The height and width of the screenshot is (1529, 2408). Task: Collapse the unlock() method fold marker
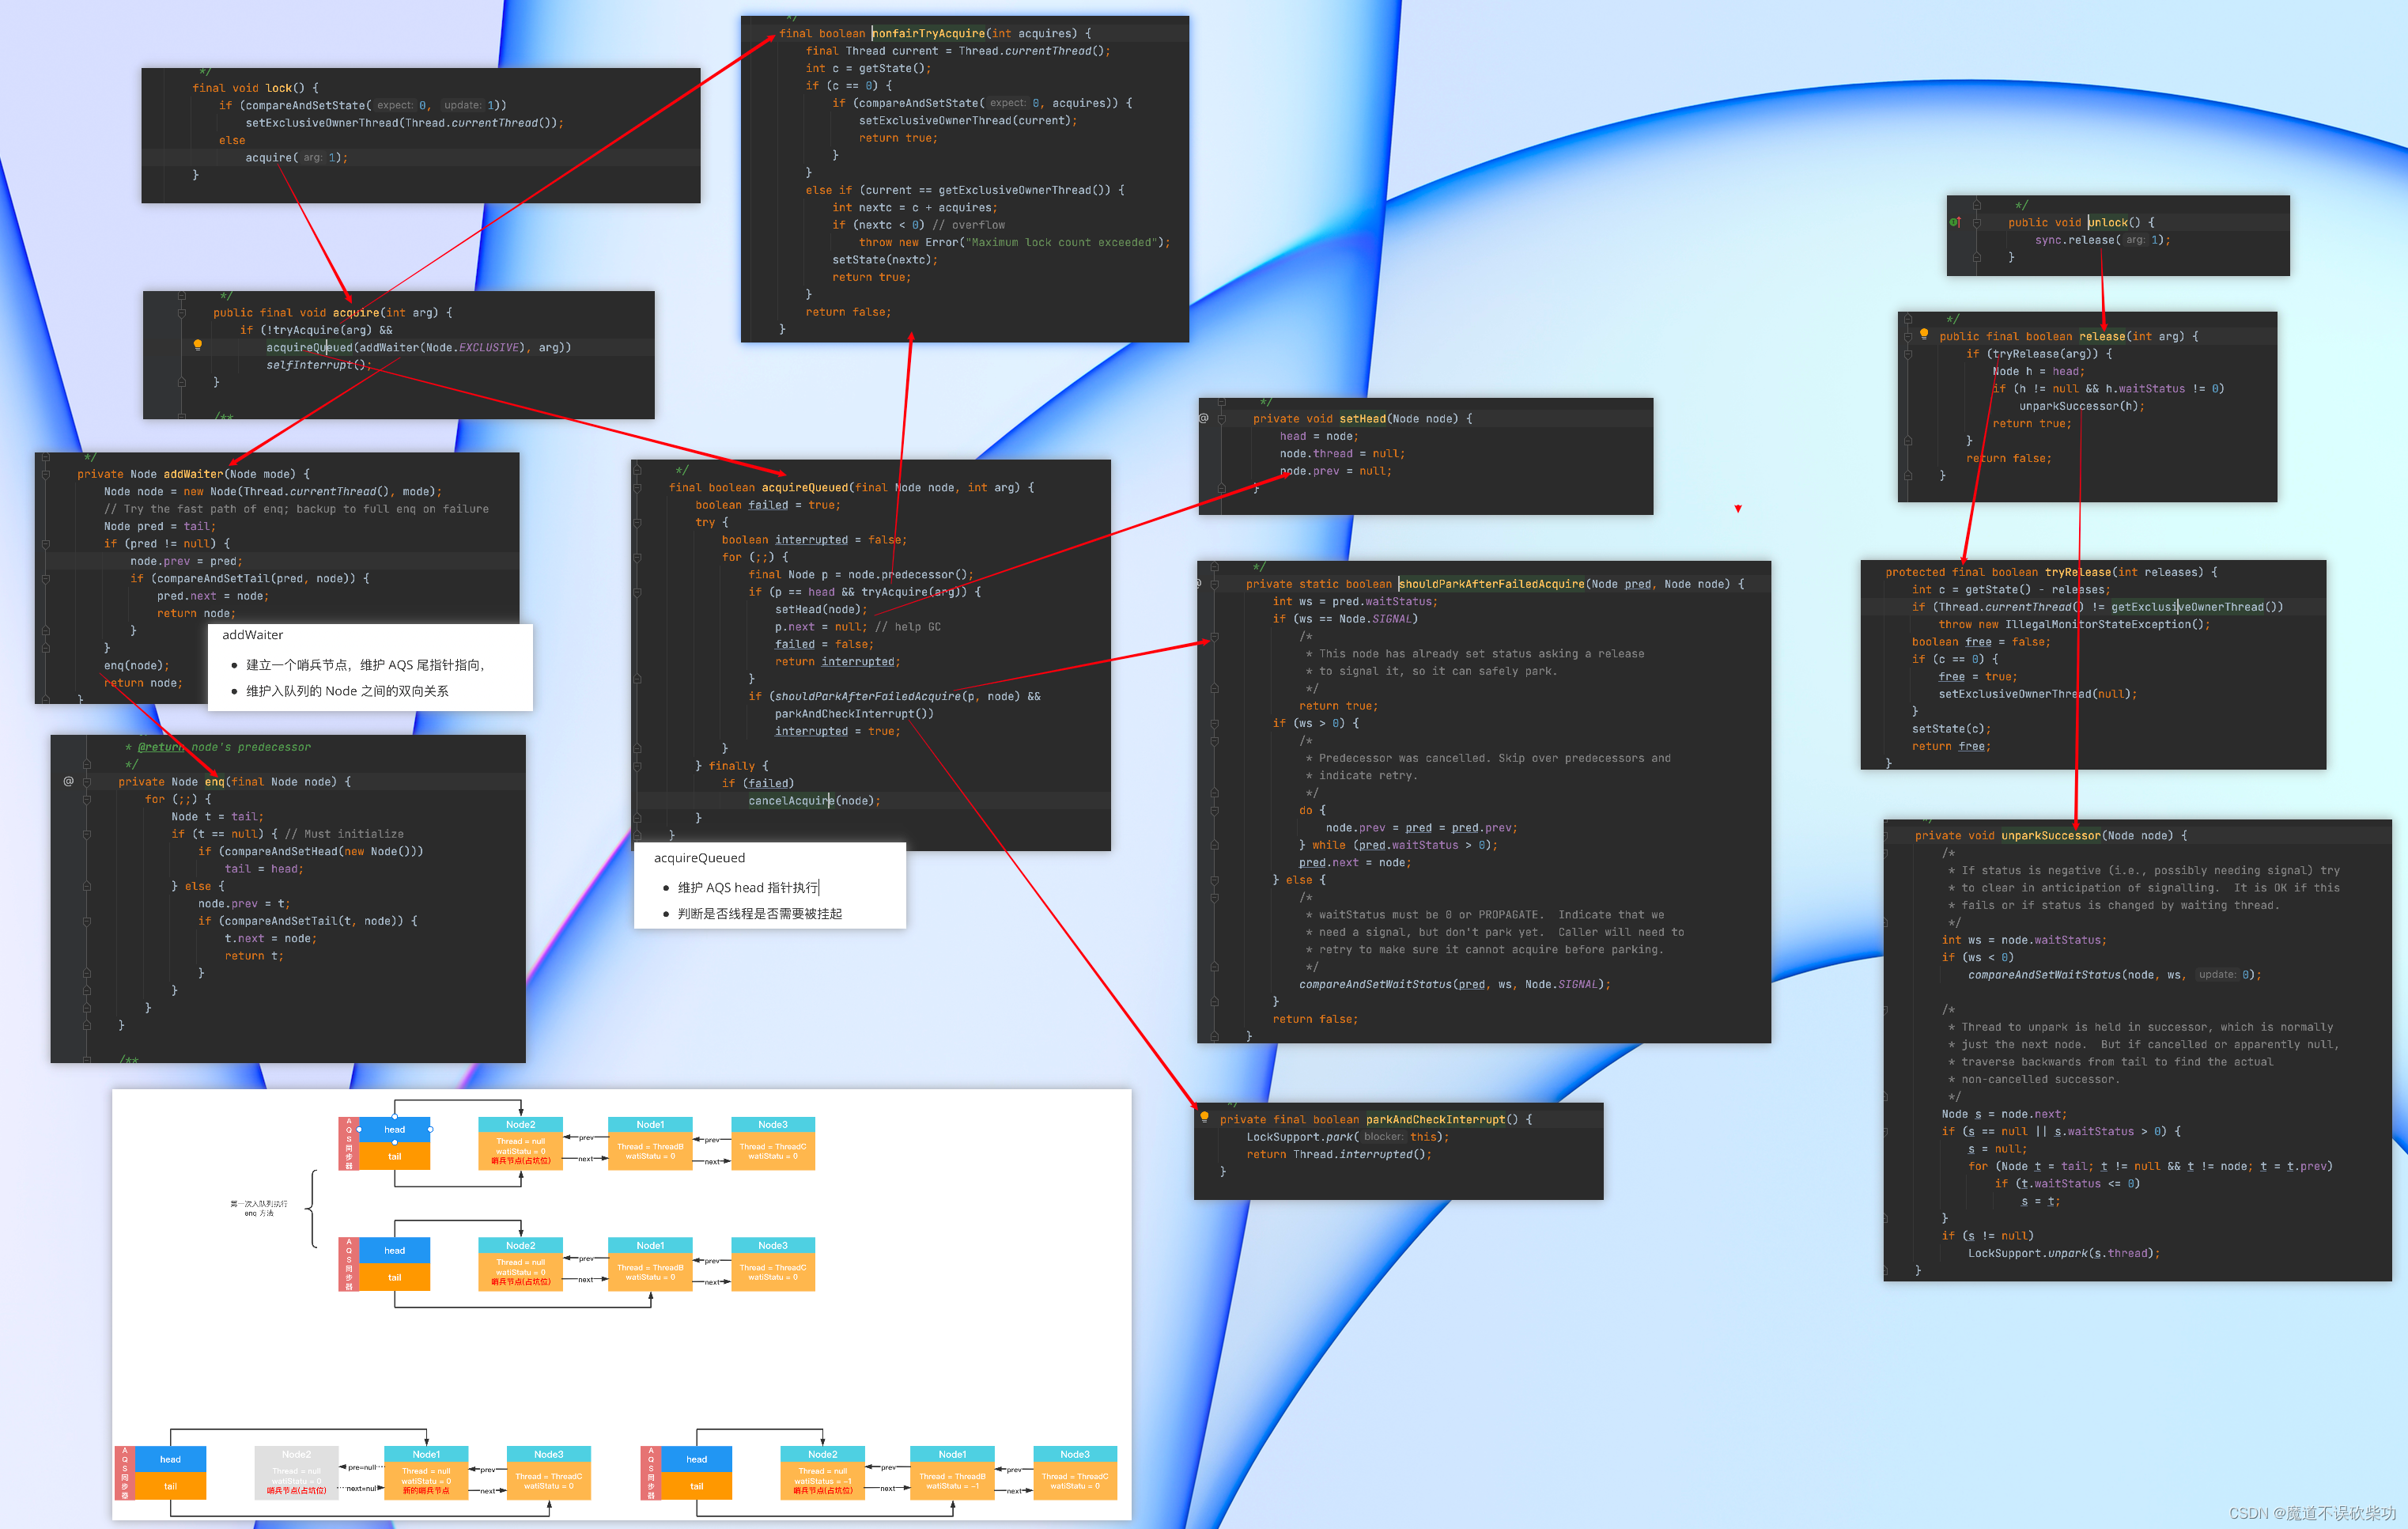[x=1977, y=223]
